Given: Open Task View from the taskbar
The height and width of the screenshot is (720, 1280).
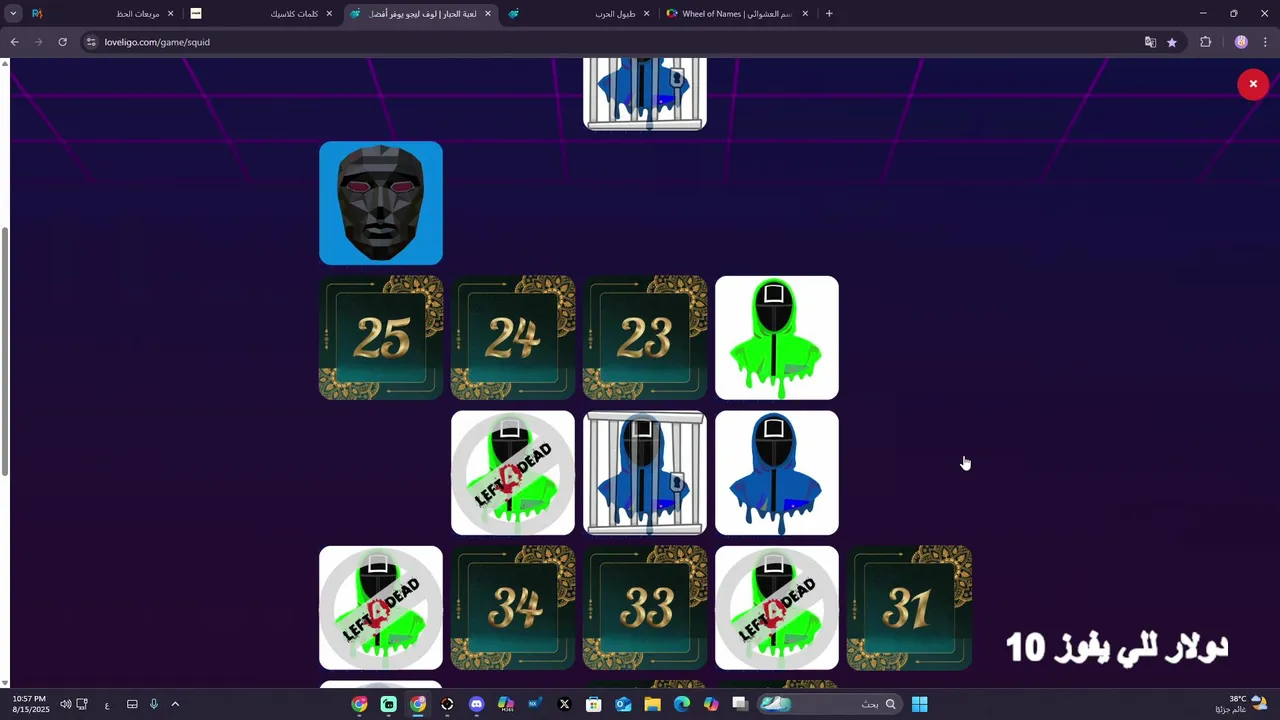Looking at the screenshot, I should 740,704.
